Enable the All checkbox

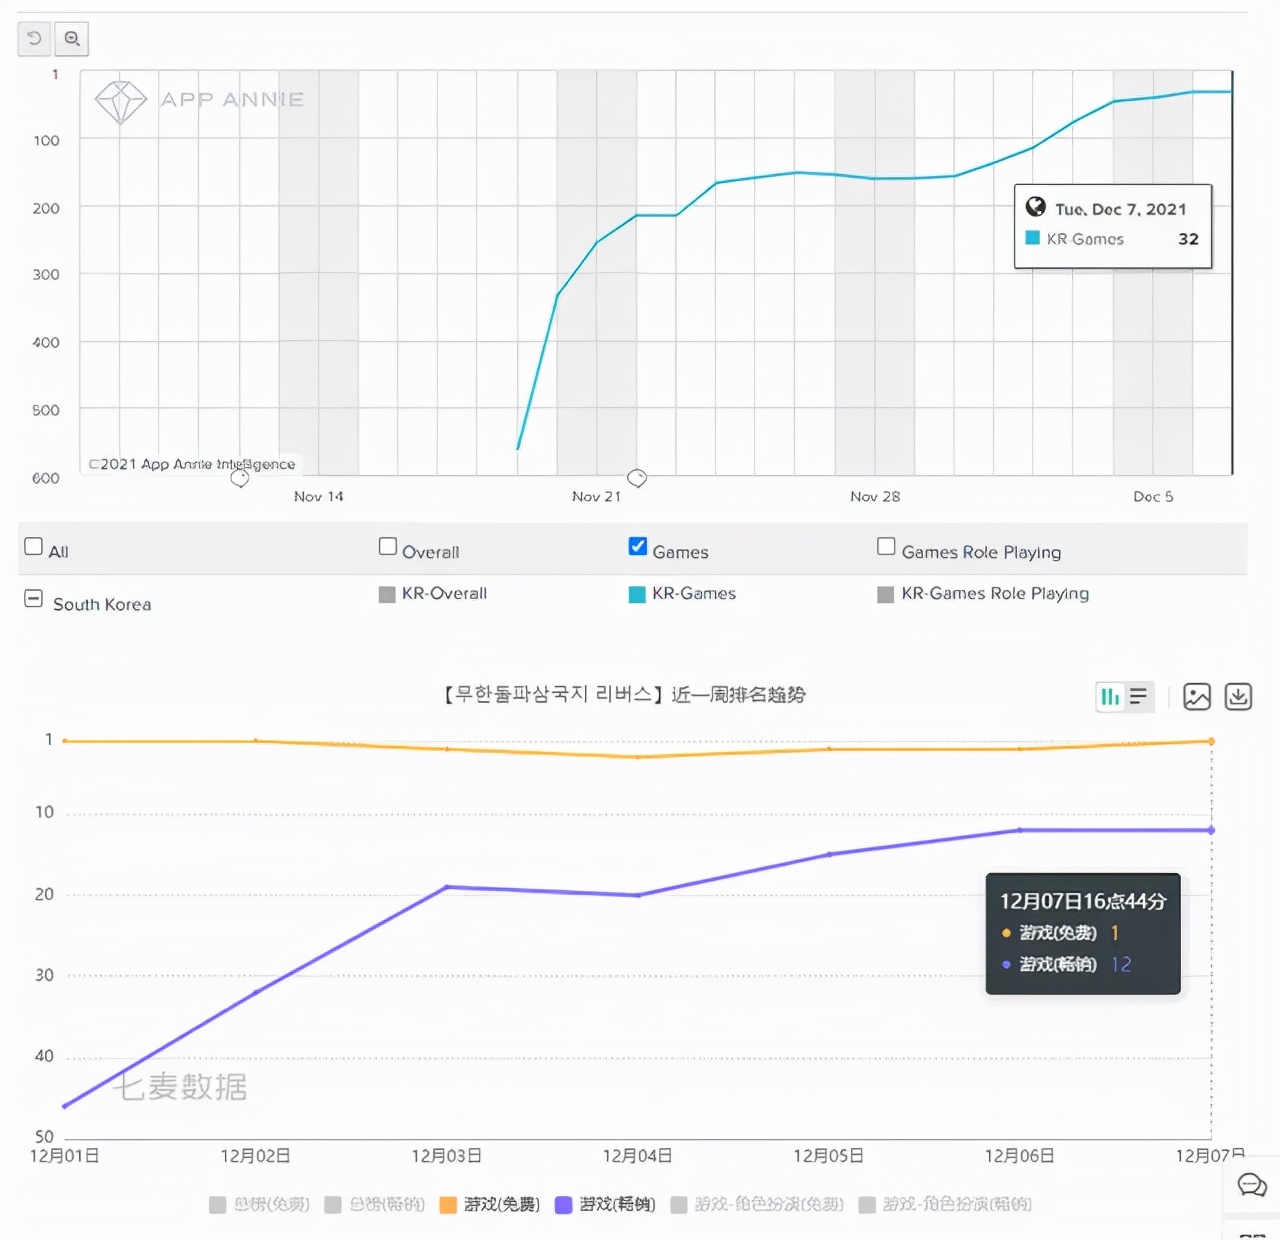(x=34, y=547)
